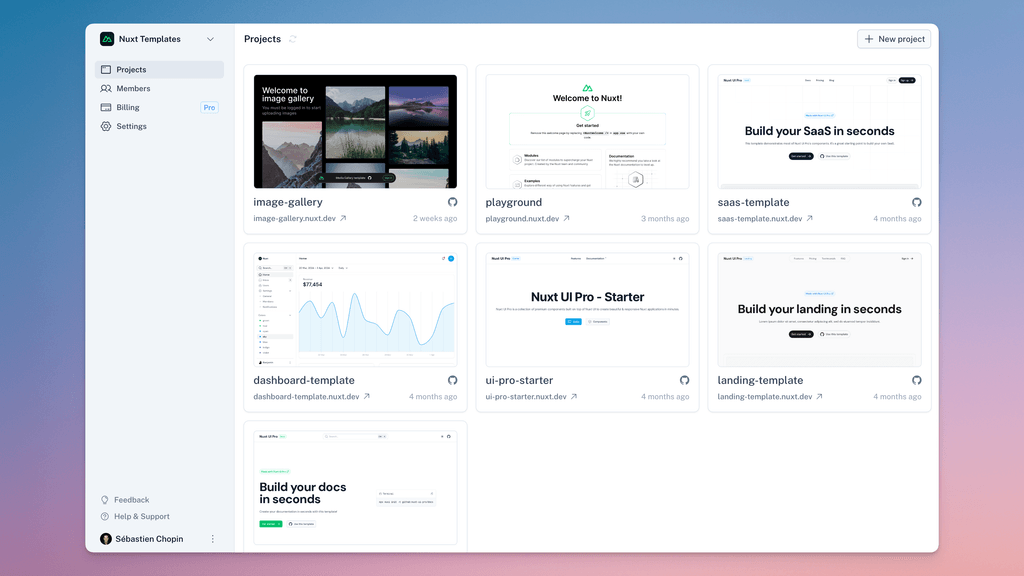Screen dimensions: 1024x576
Task: Click the Settings gear icon
Action: [107, 126]
